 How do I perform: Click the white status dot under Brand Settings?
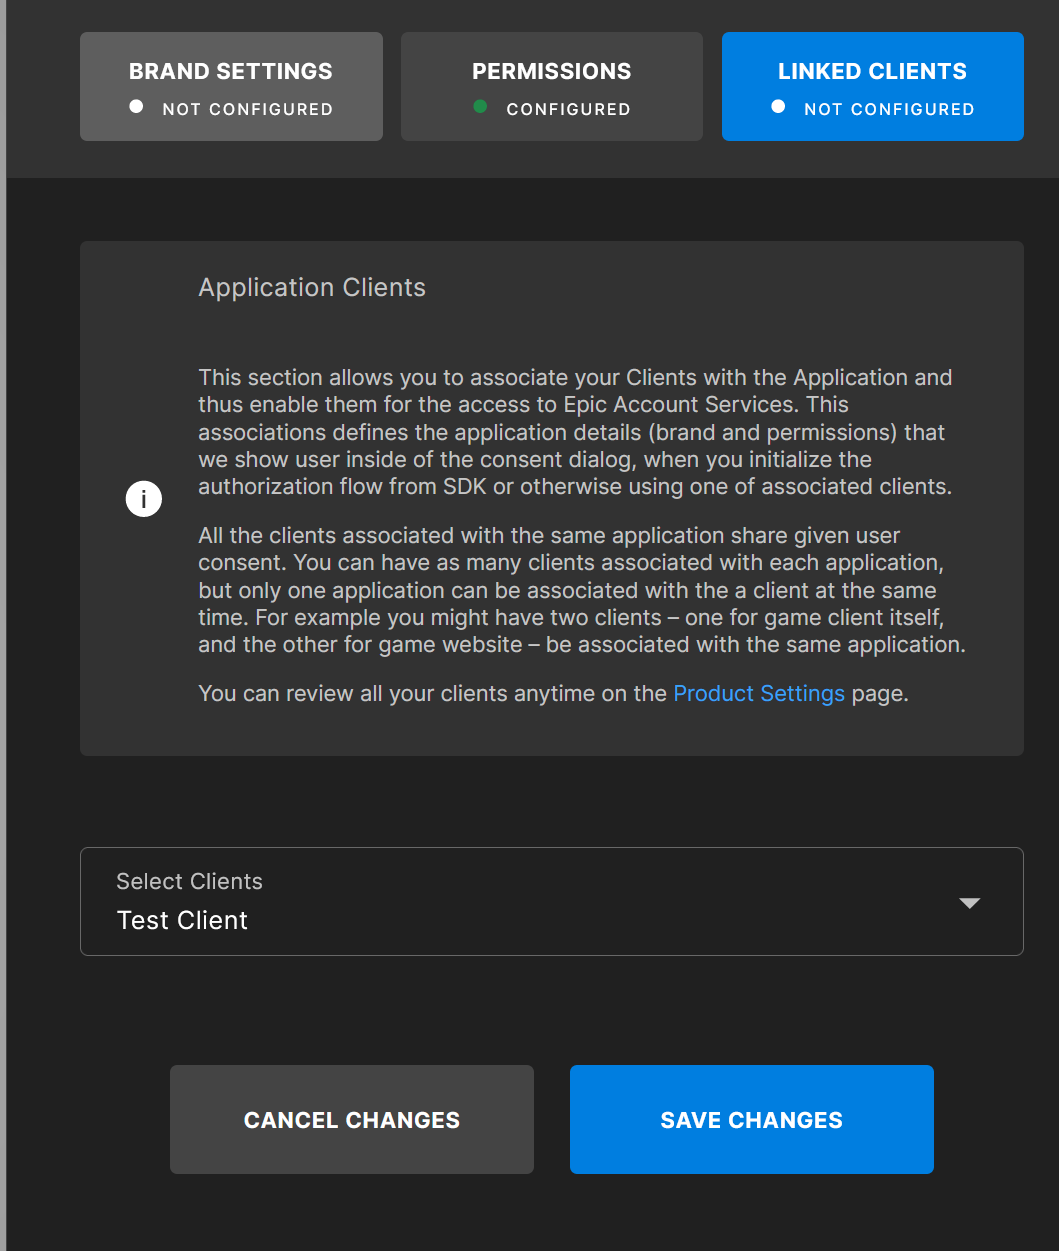(136, 107)
